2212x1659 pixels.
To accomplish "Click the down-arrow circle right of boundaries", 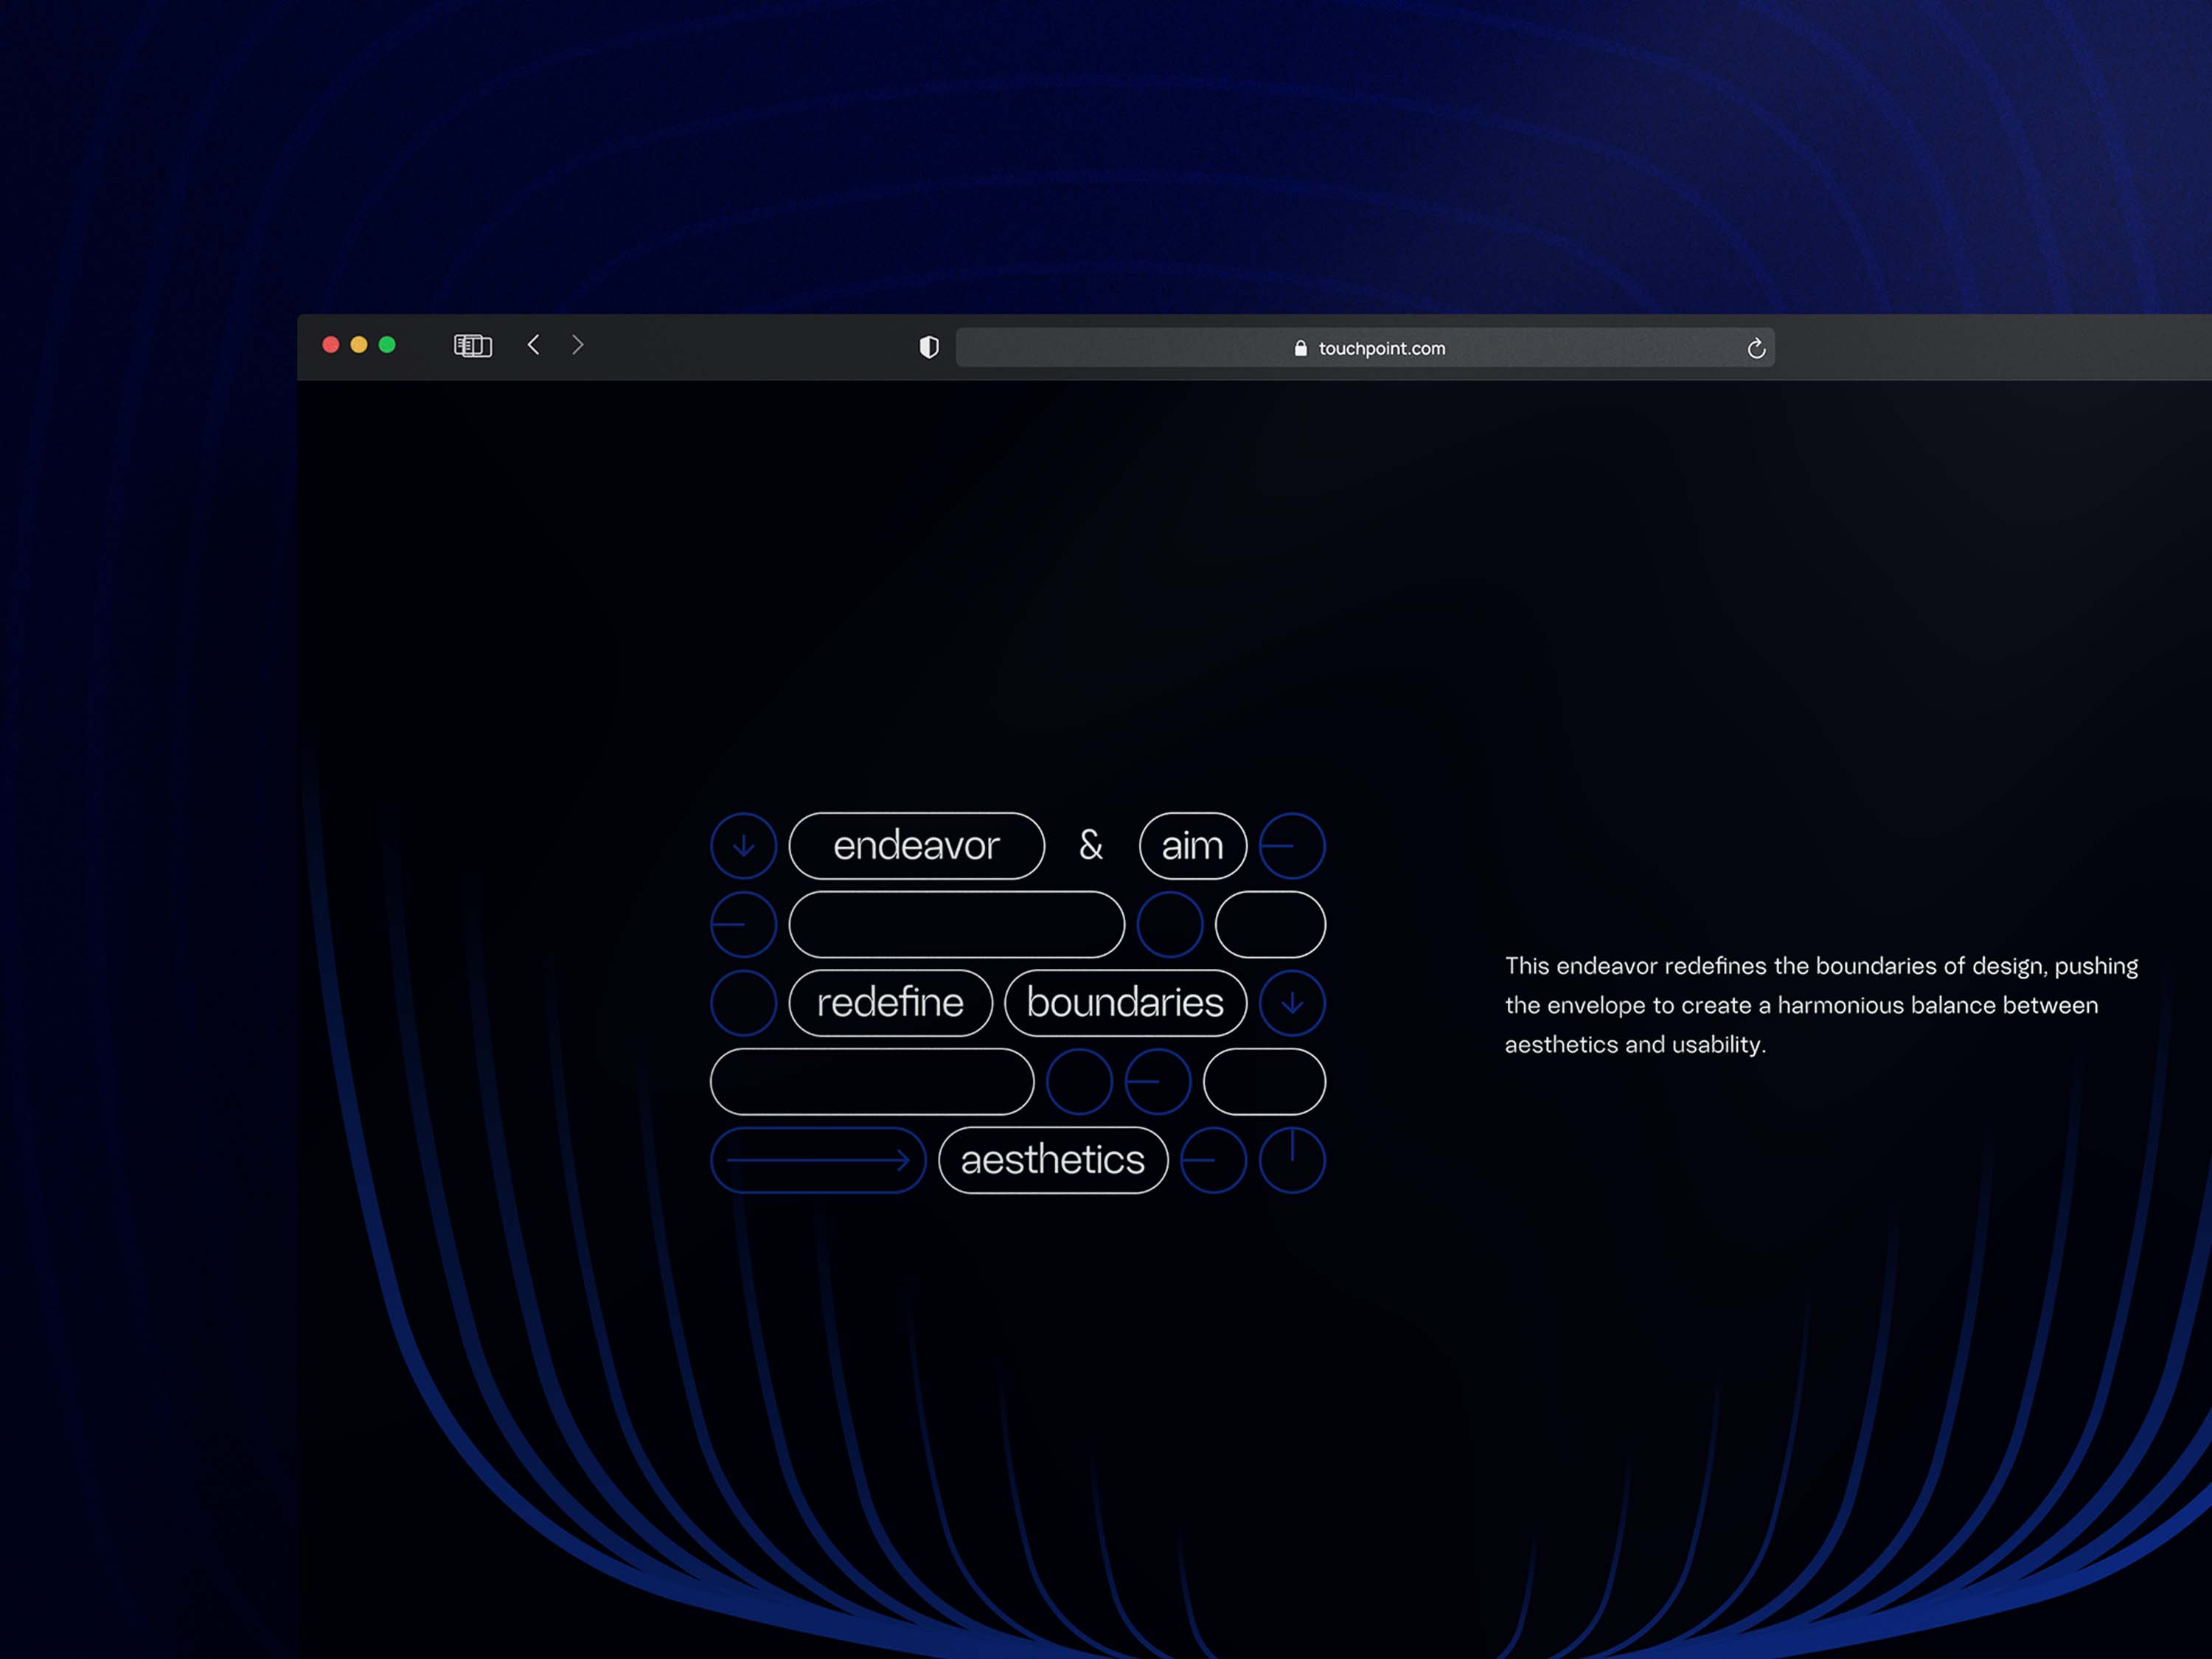I will pos(1292,1003).
